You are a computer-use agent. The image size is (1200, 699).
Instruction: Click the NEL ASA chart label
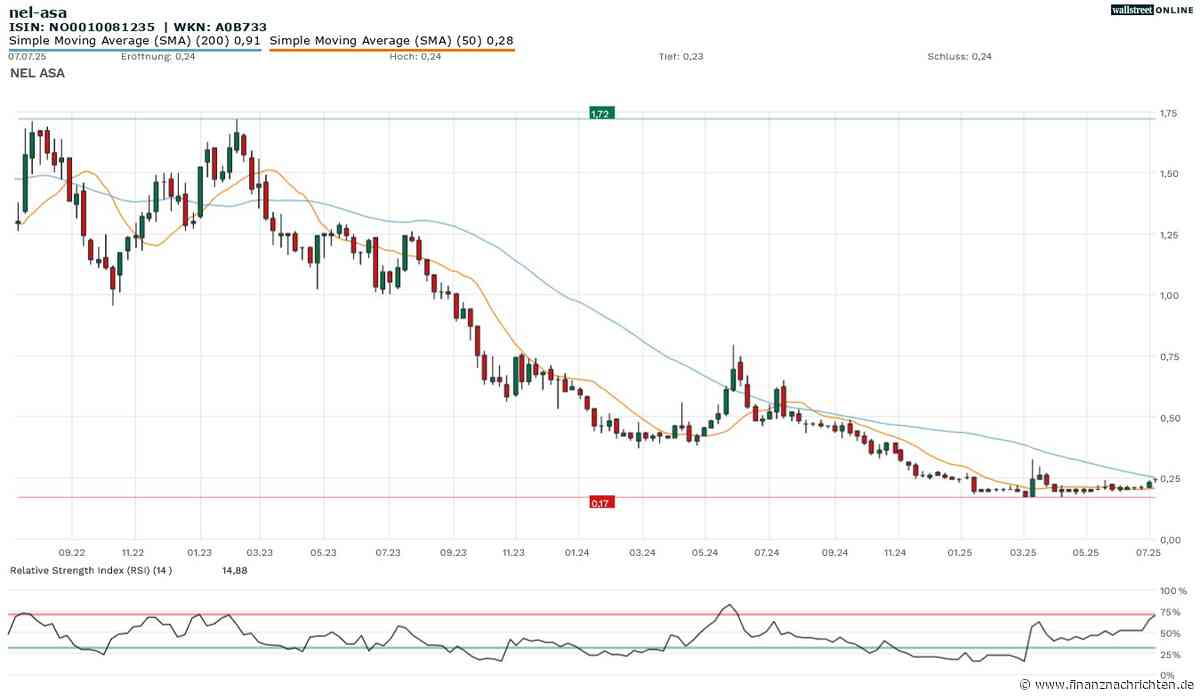click(37, 73)
